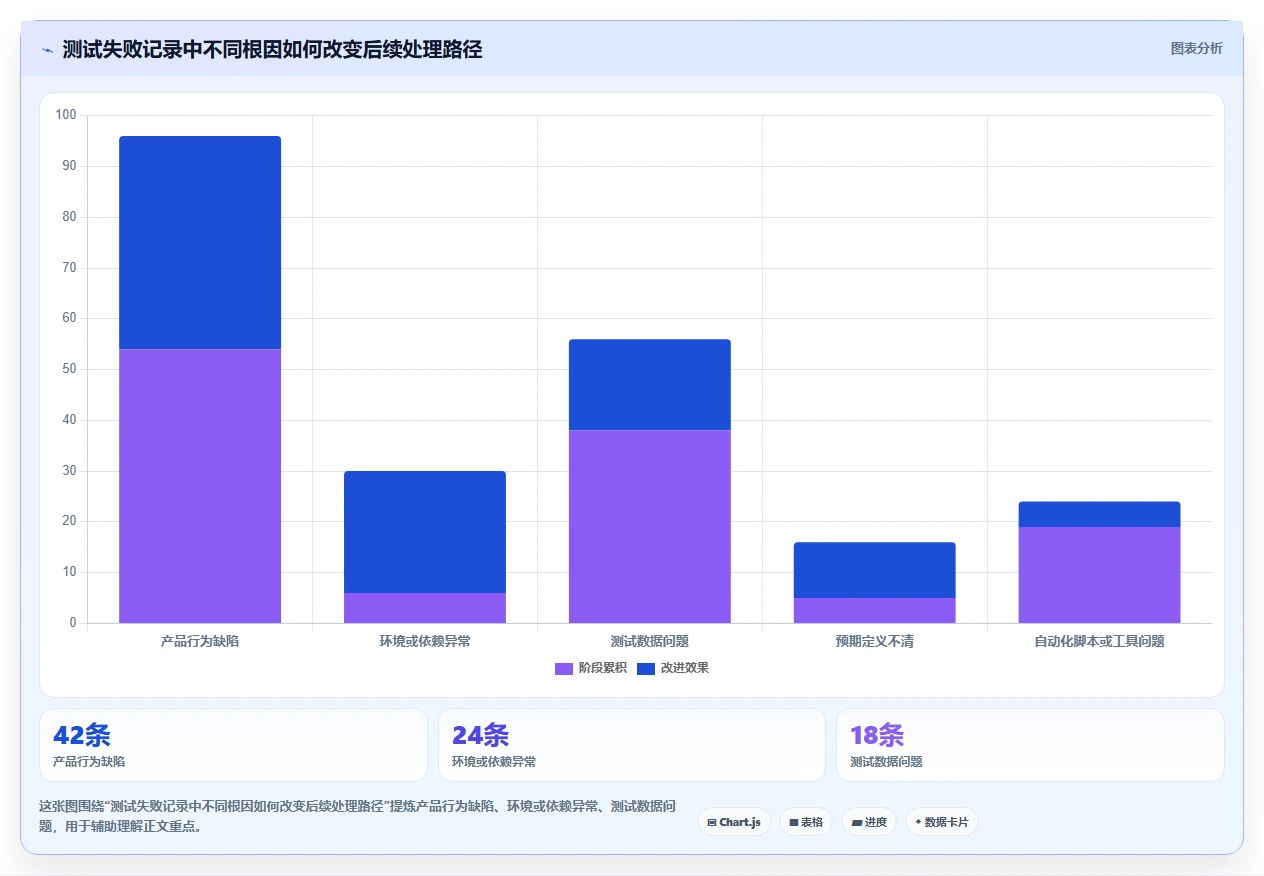Click the y-axis value 0
Image resolution: width=1264 pixels, height=876 pixels.
tap(73, 623)
